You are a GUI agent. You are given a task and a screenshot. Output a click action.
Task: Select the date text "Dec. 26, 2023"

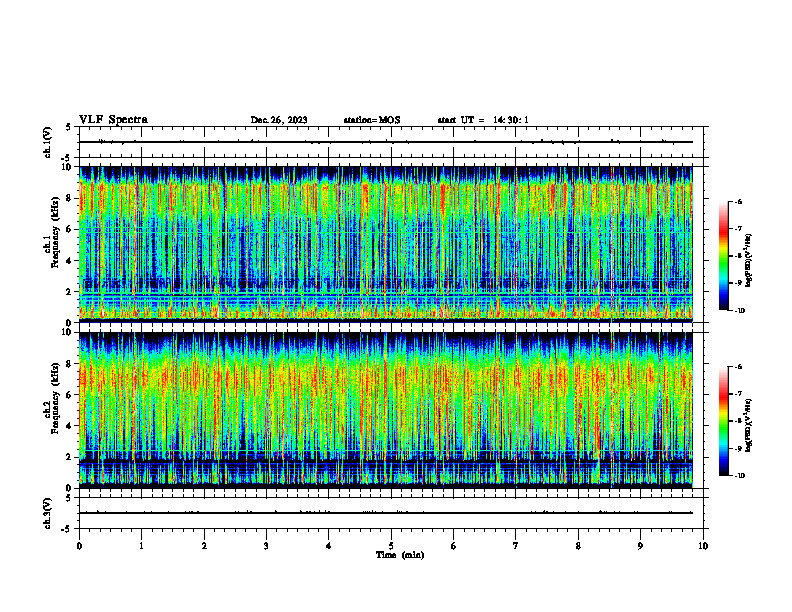tap(279, 120)
